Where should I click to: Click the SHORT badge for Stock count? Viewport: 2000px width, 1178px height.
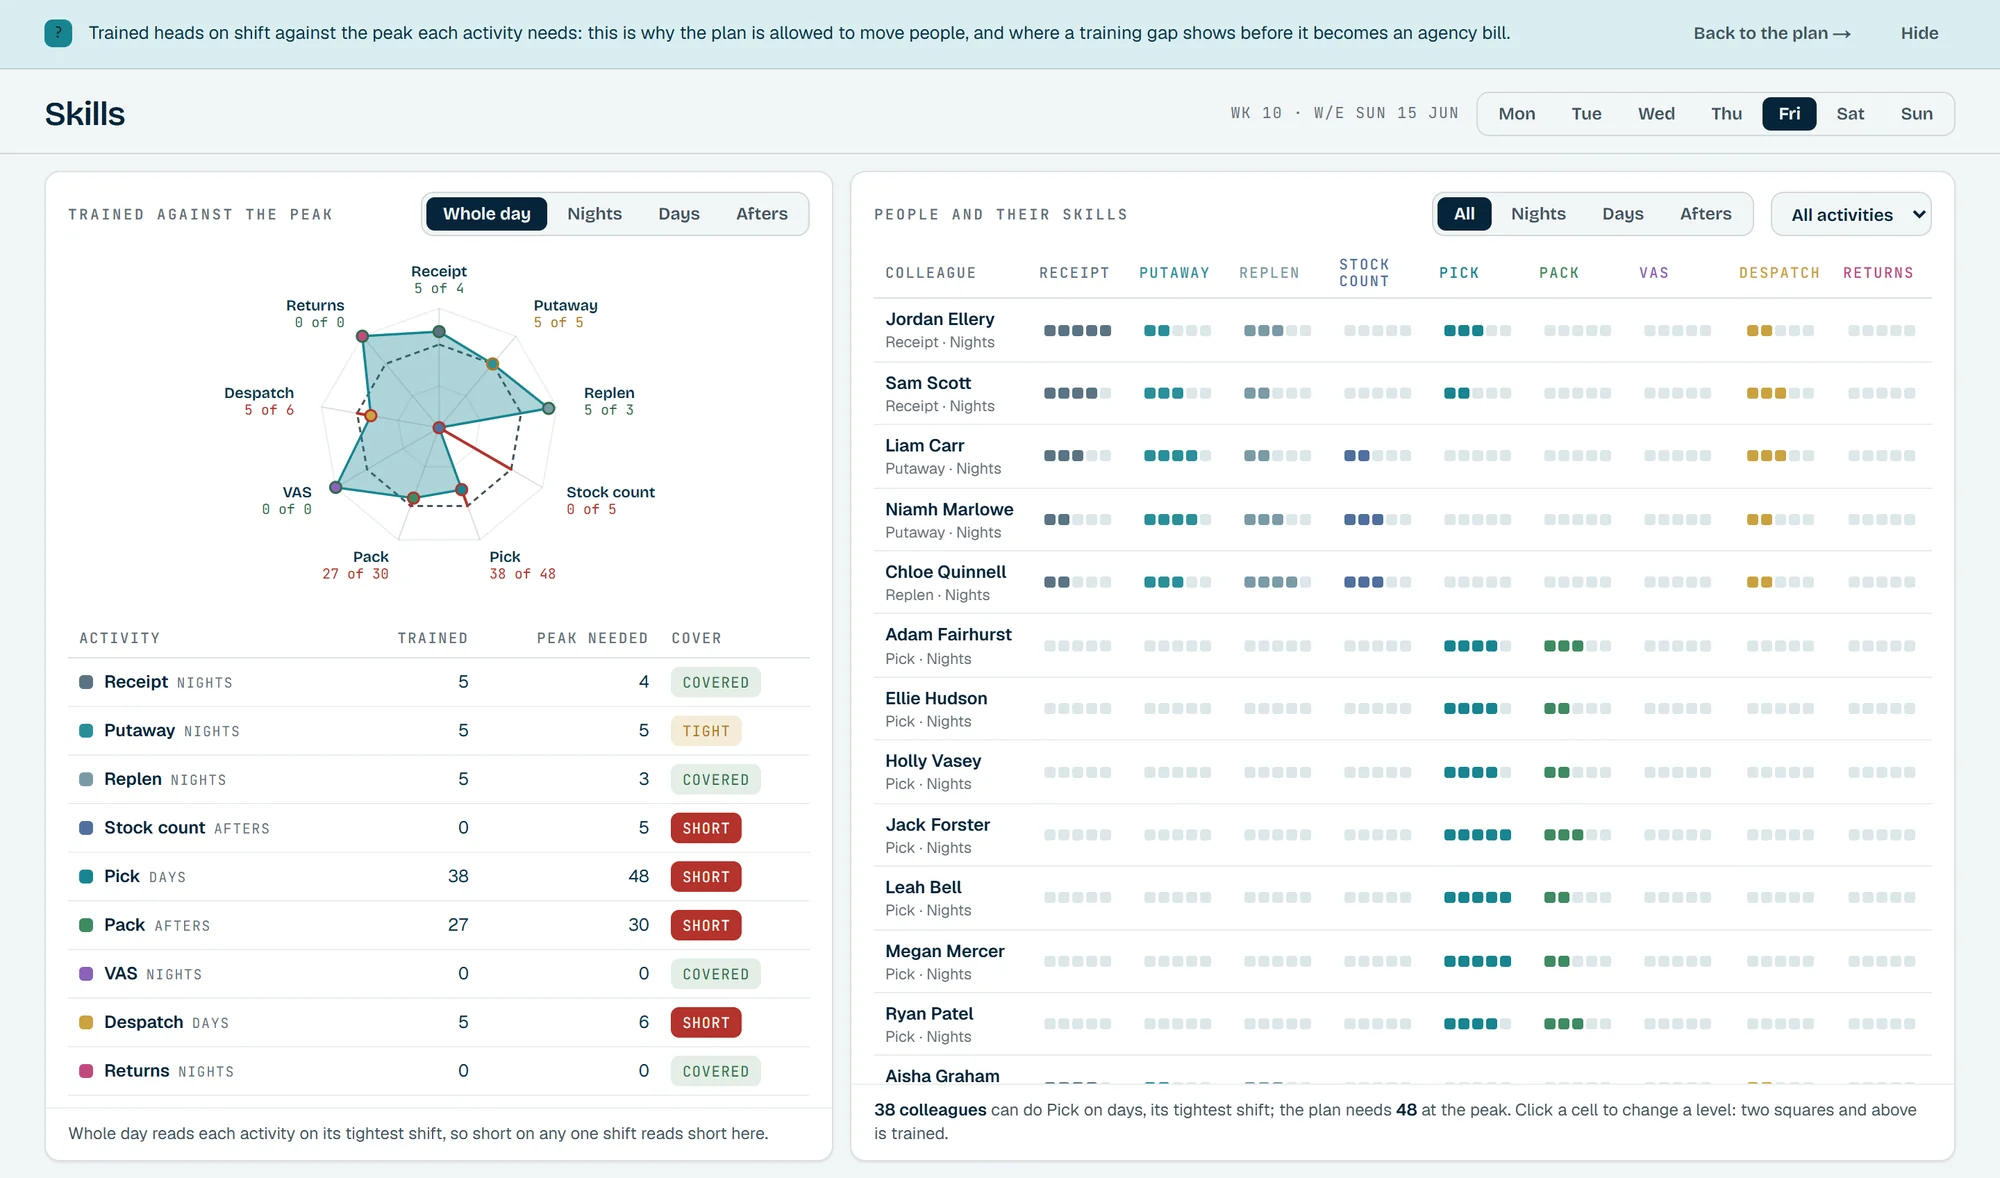706,828
